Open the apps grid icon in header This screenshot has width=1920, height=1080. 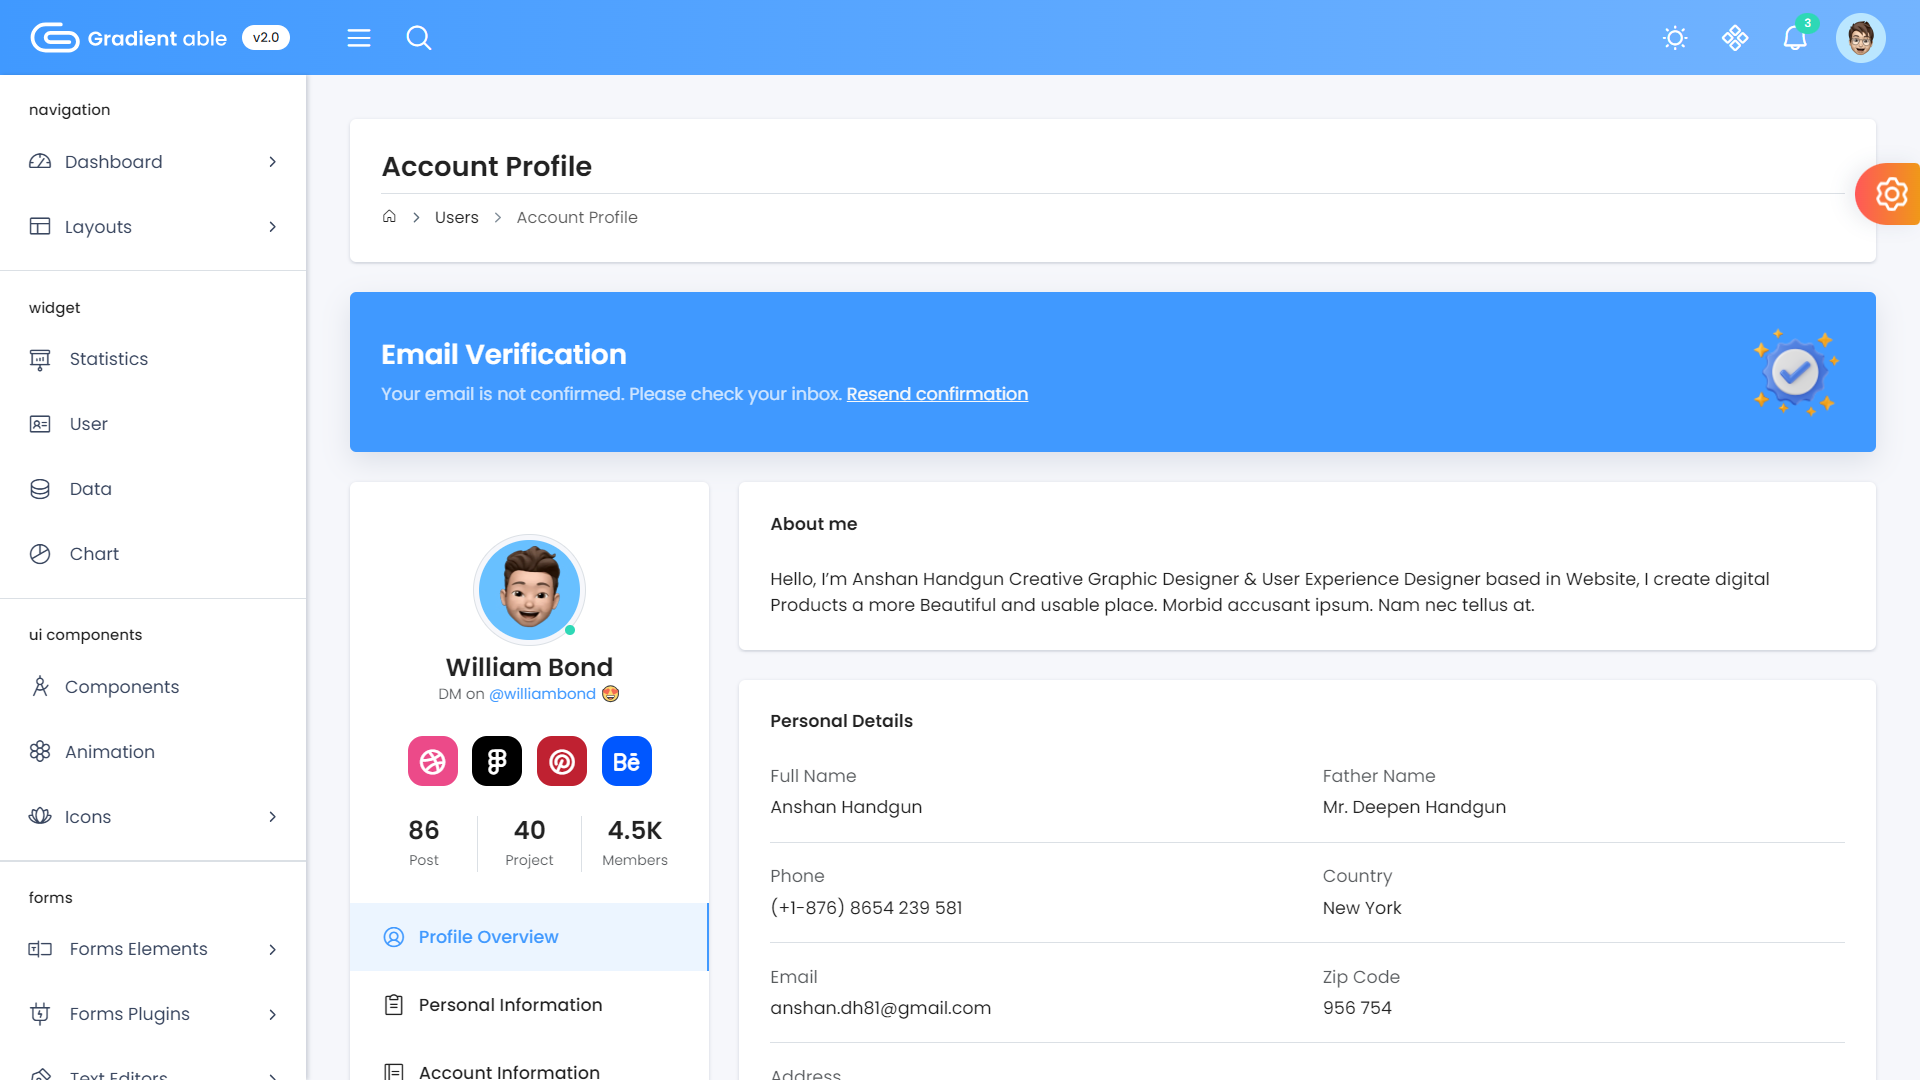pos(1735,38)
